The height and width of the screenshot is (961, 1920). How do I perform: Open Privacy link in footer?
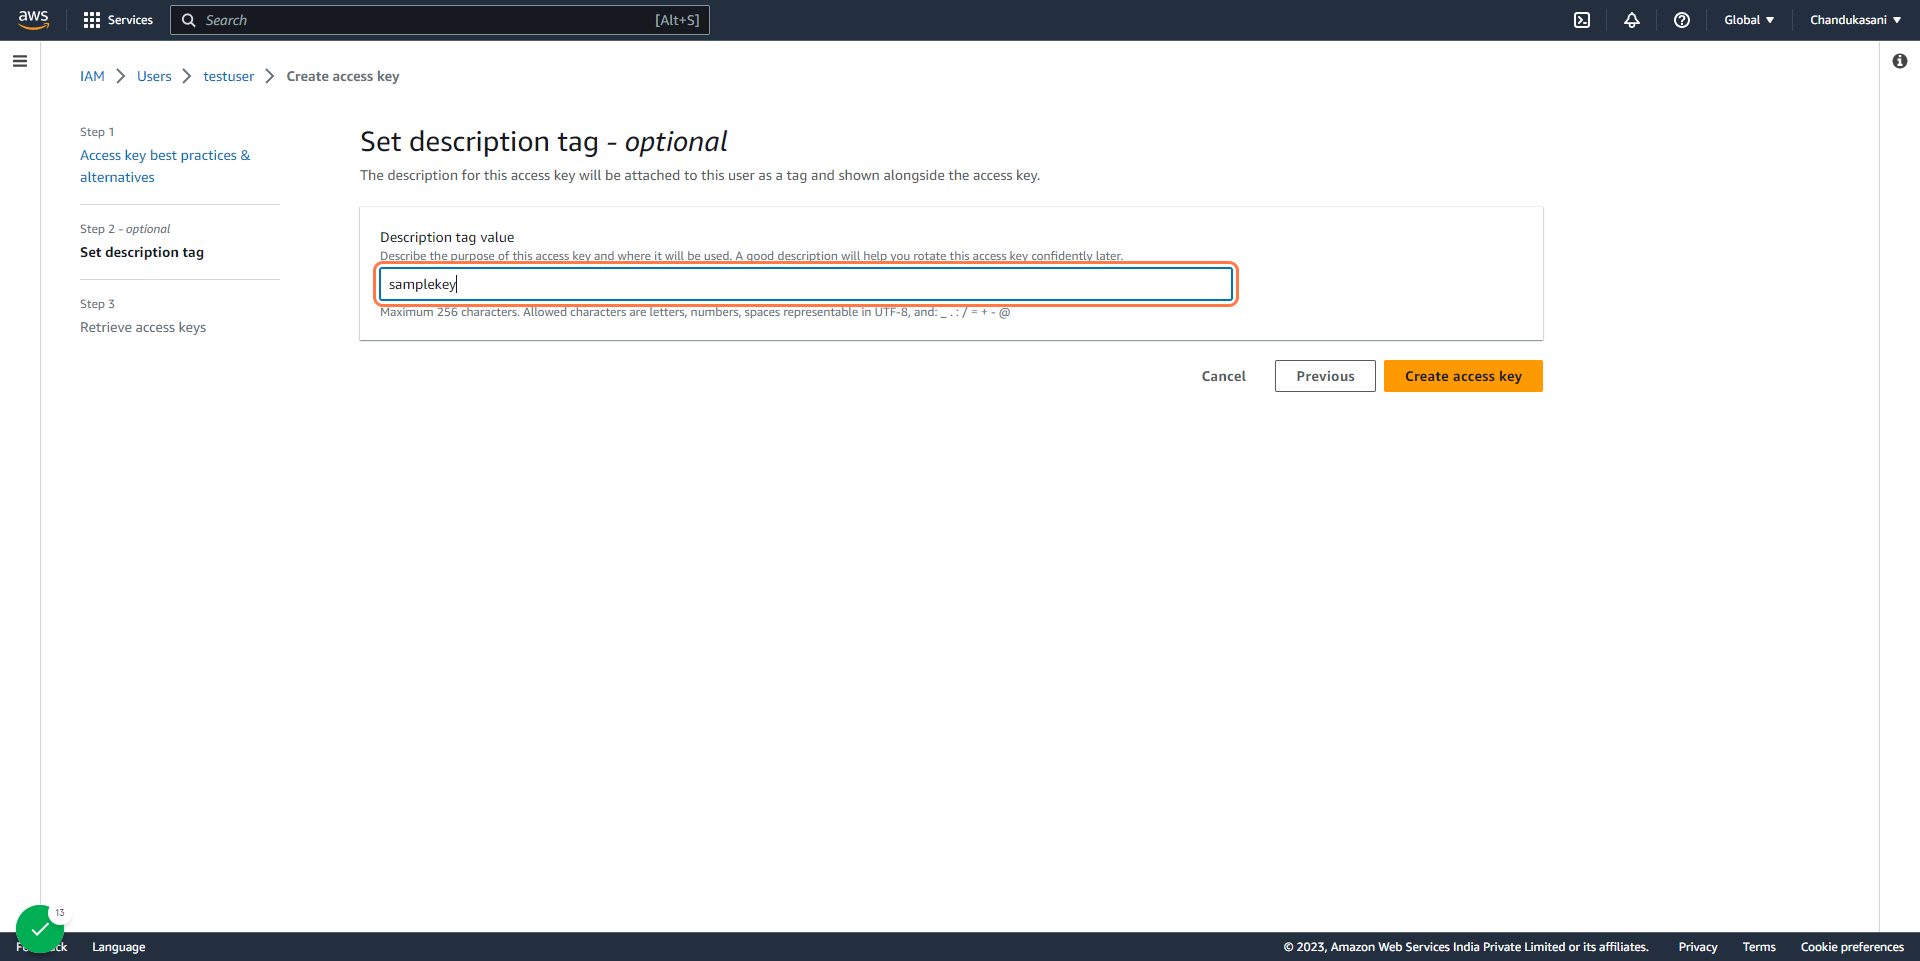coord(1698,947)
